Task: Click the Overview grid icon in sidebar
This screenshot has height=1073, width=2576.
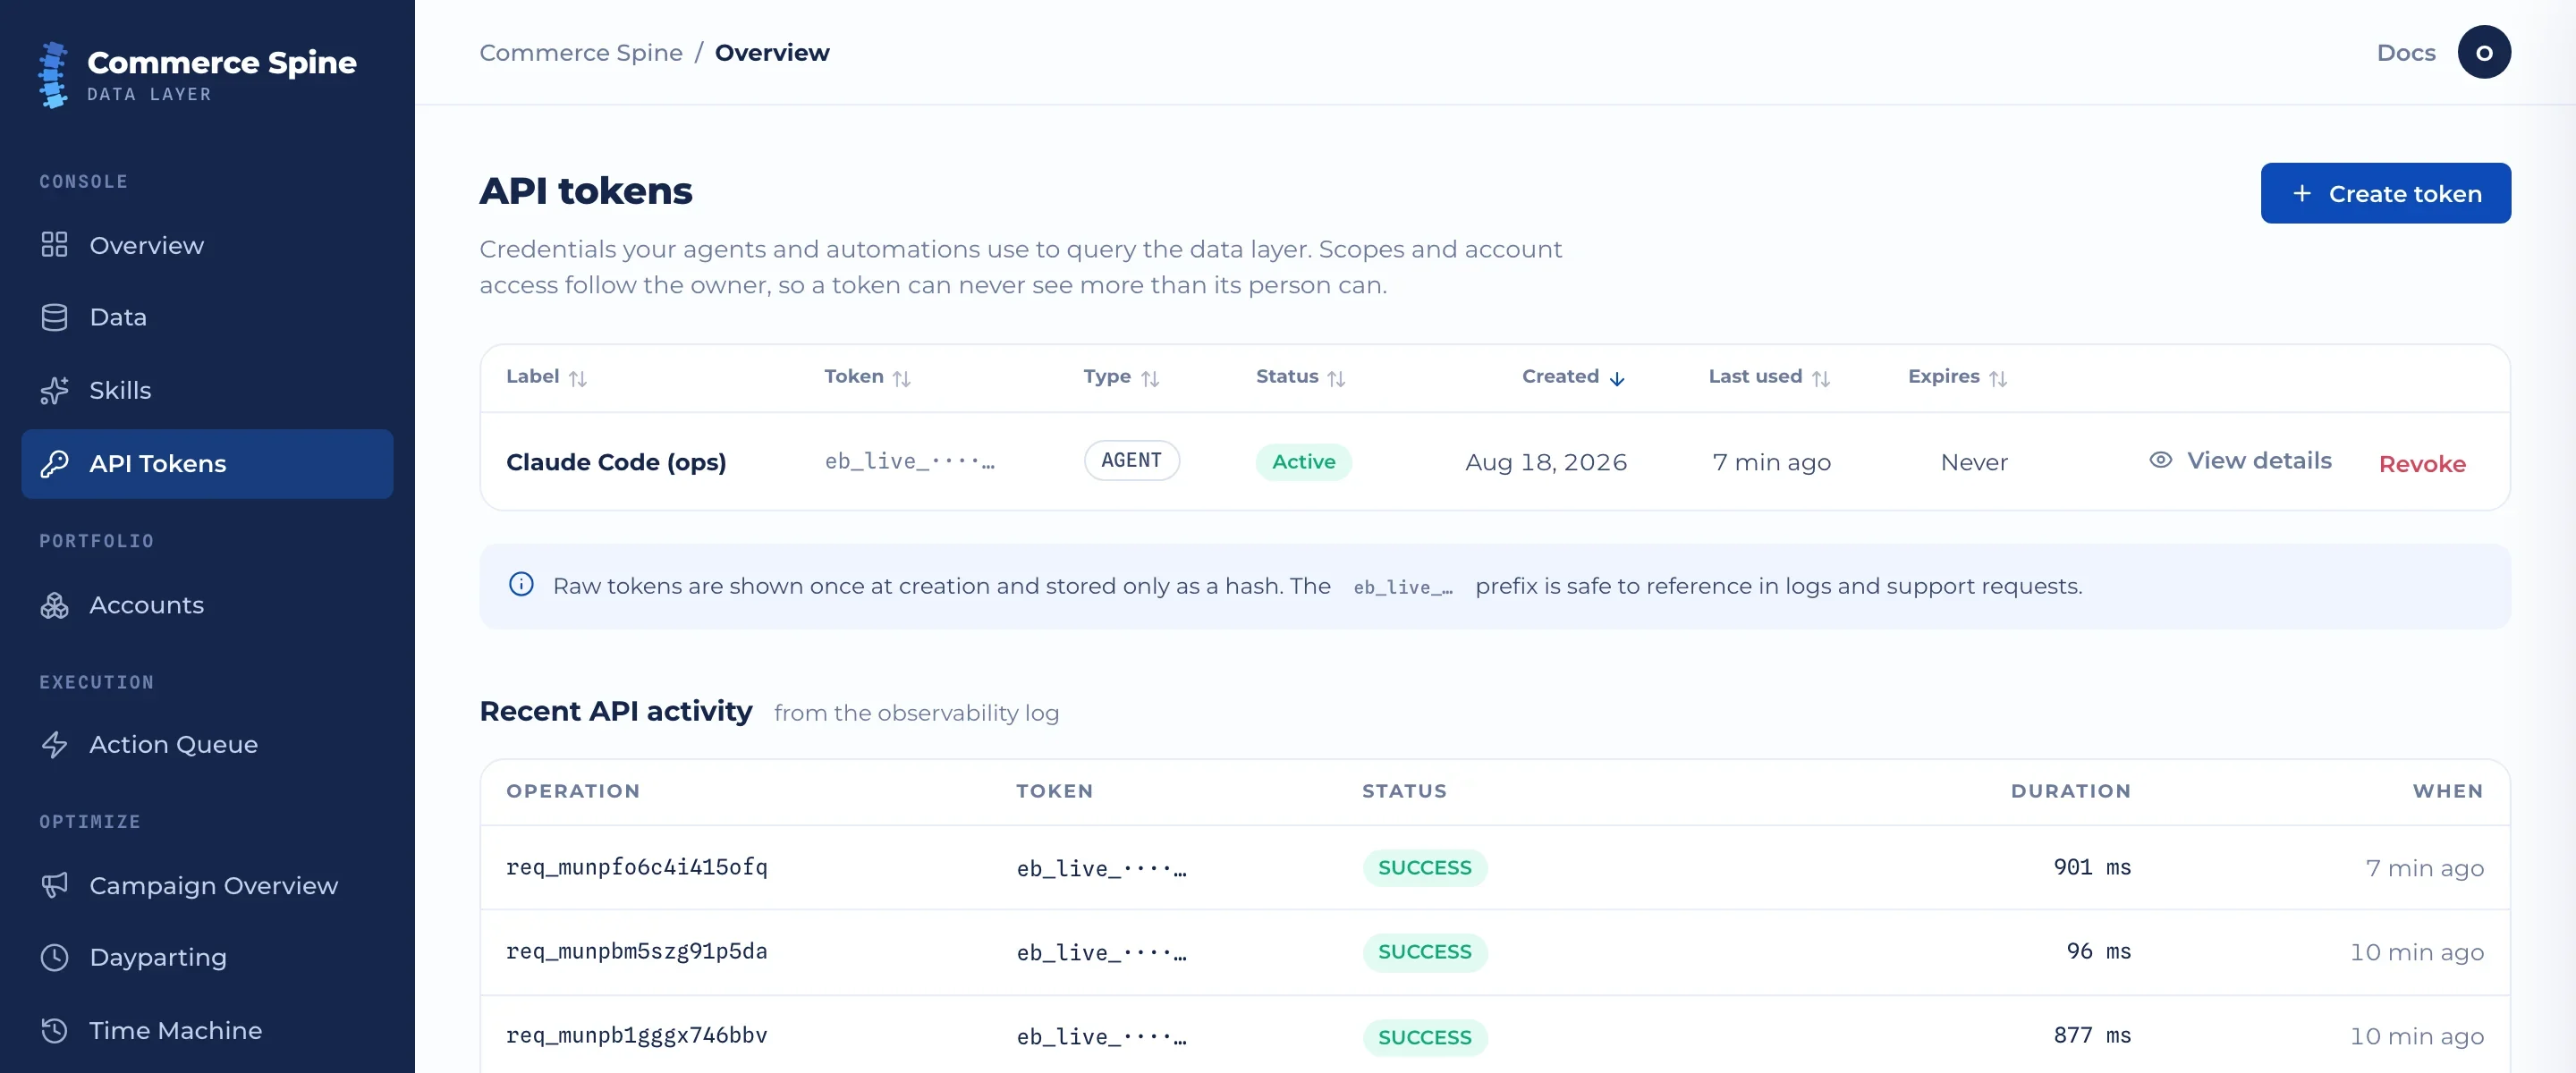Action: (54, 245)
